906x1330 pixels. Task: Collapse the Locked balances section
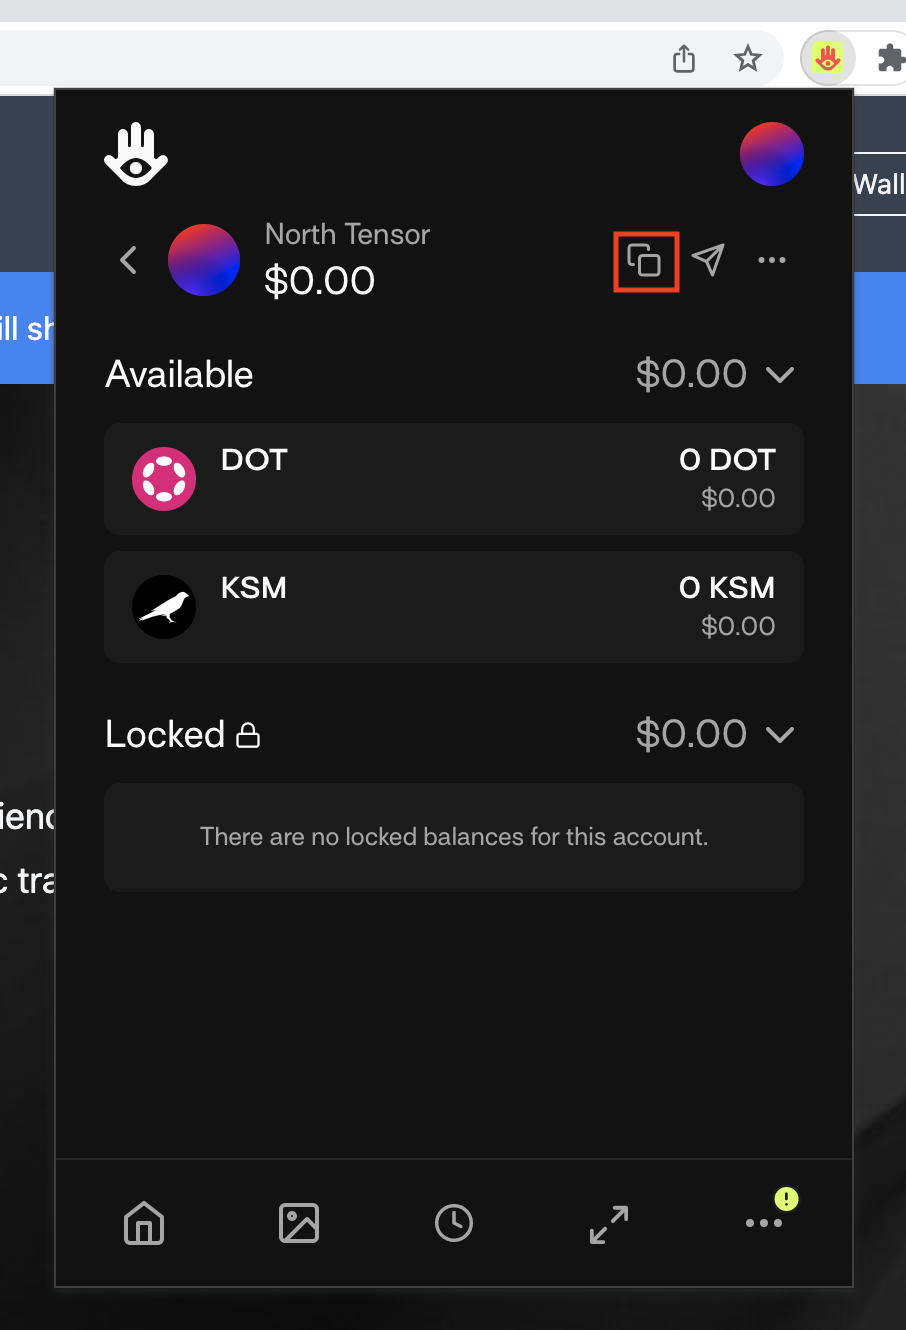[780, 735]
